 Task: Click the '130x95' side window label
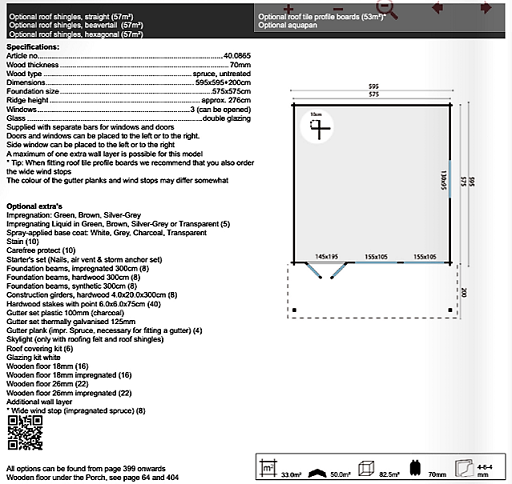click(443, 180)
